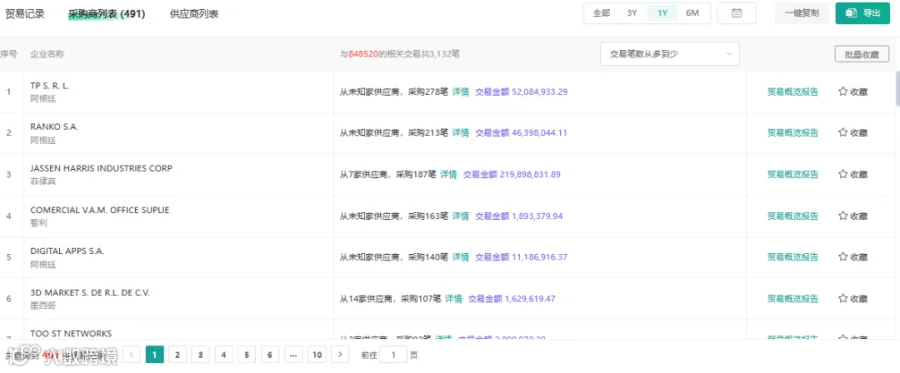Go to page 3 in pagination
Image resolution: width=900 pixels, height=373 pixels.
tap(200, 355)
